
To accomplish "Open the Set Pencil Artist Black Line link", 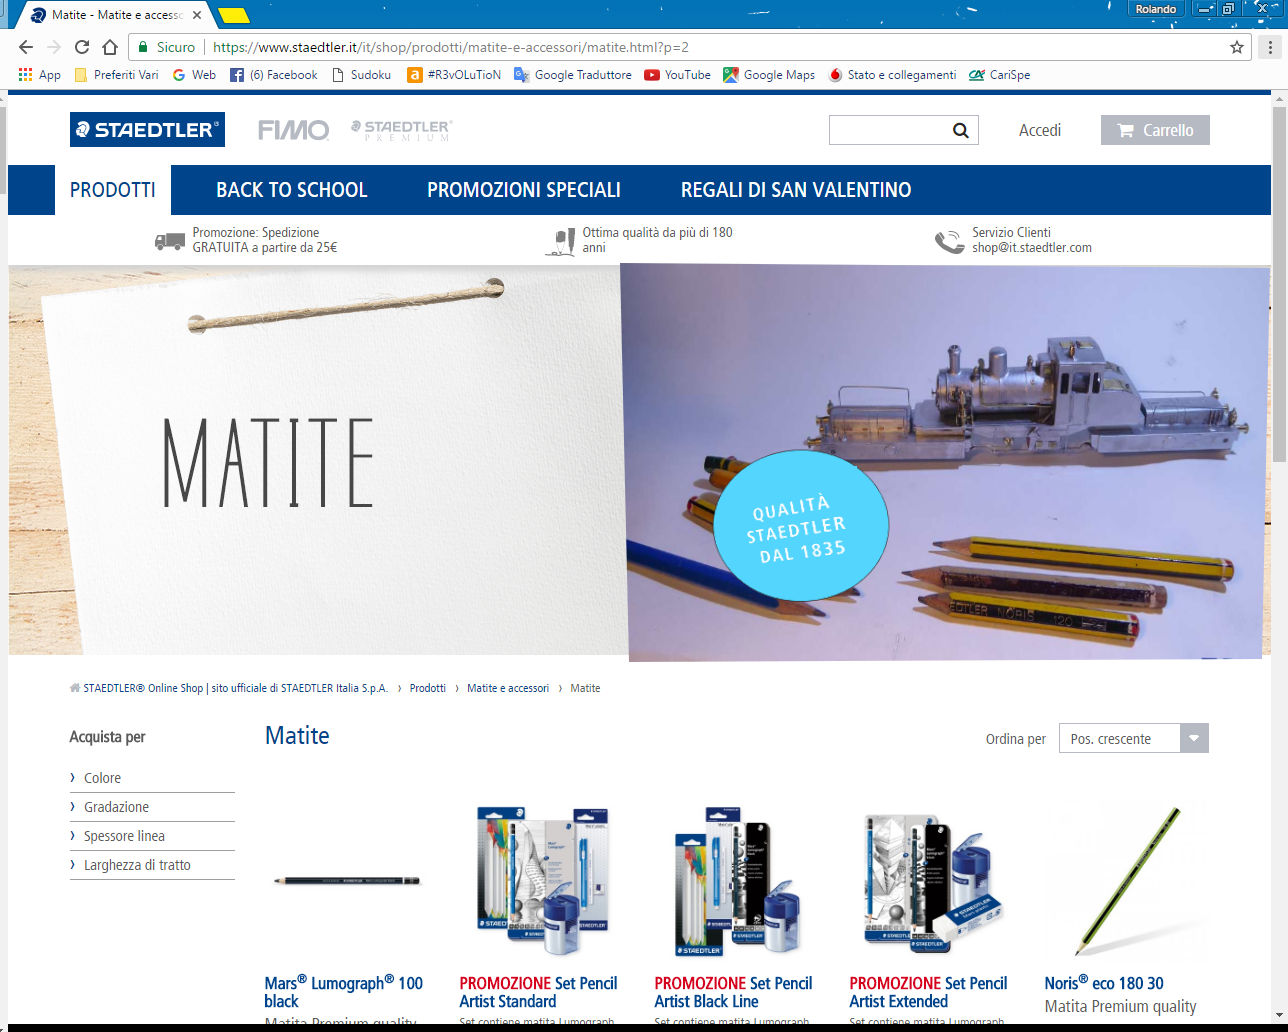I will tap(733, 992).
